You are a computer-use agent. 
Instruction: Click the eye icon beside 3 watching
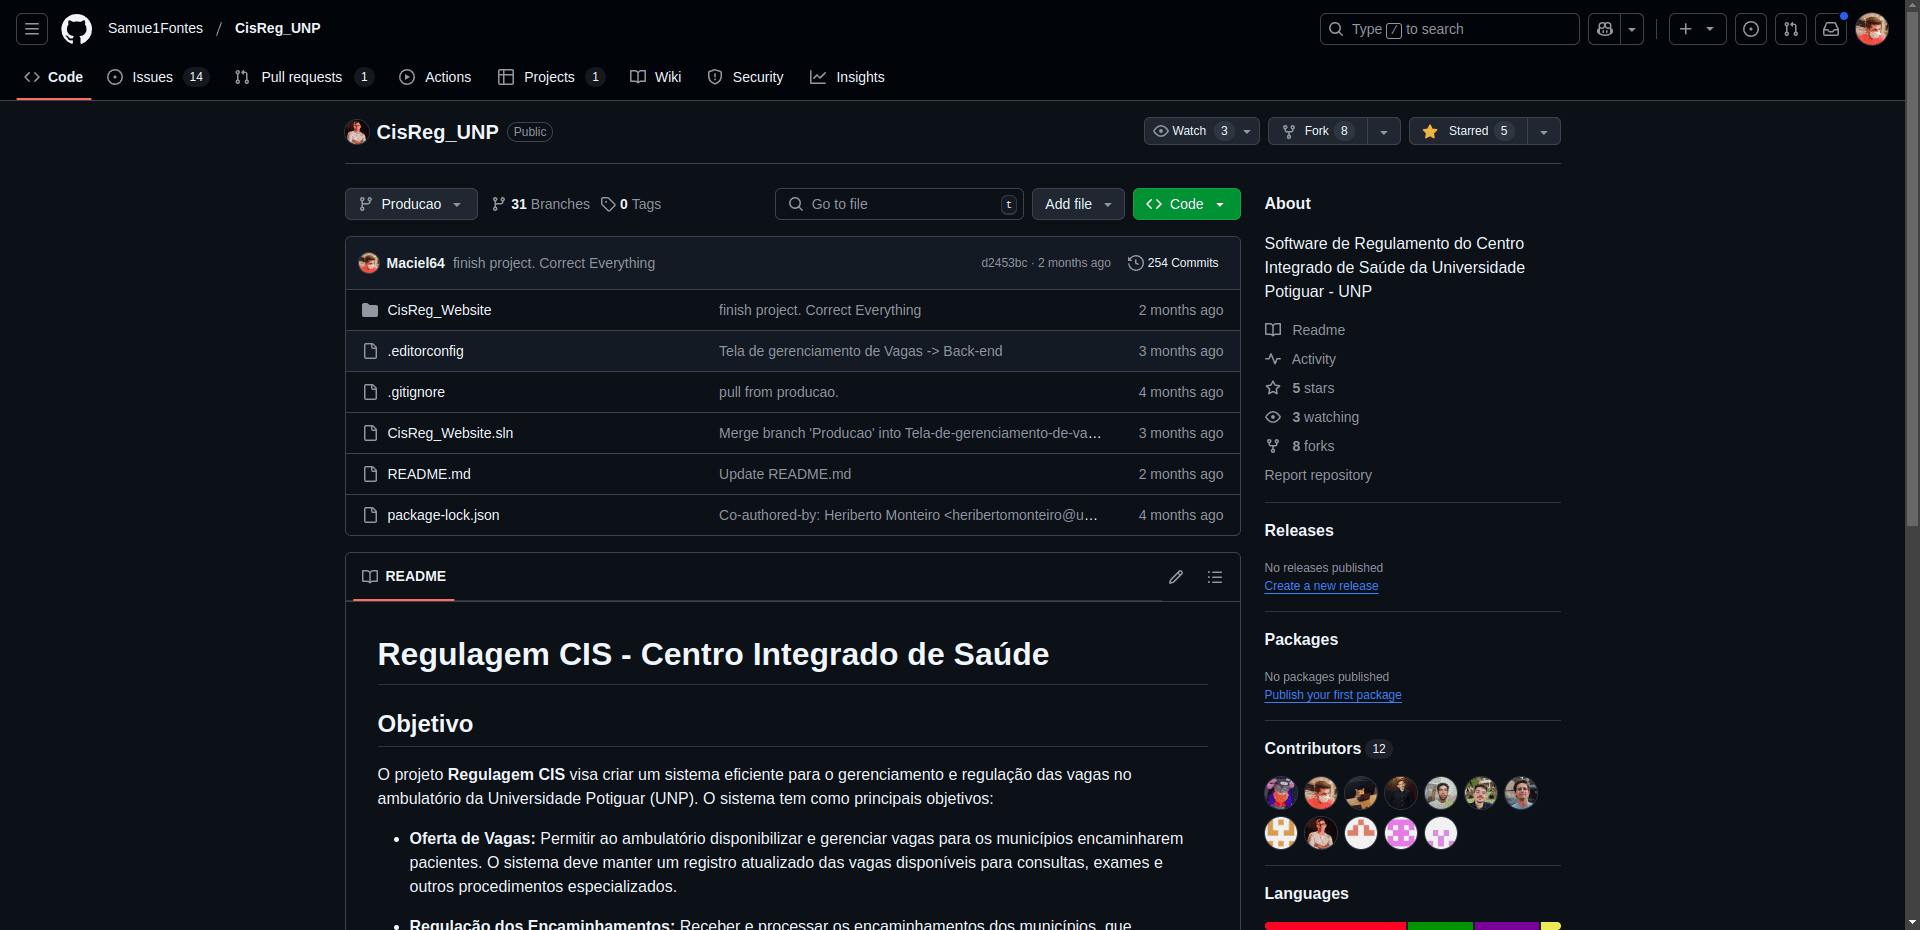coord(1273,417)
